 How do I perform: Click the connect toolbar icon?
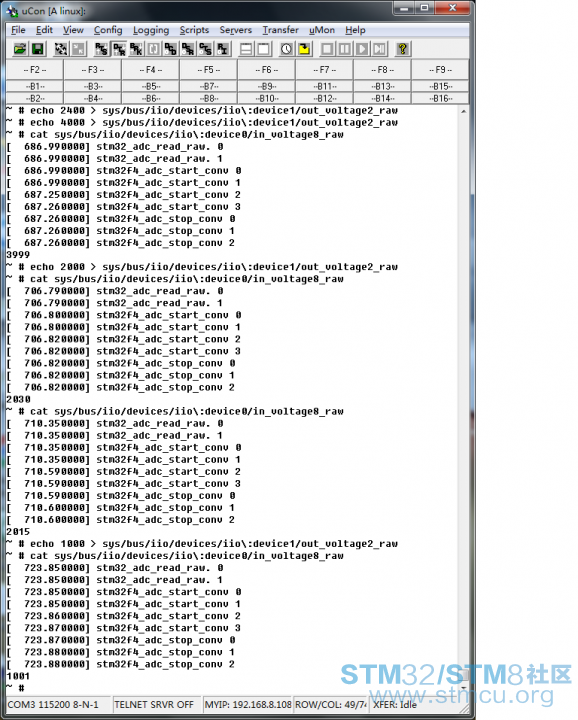[61, 49]
